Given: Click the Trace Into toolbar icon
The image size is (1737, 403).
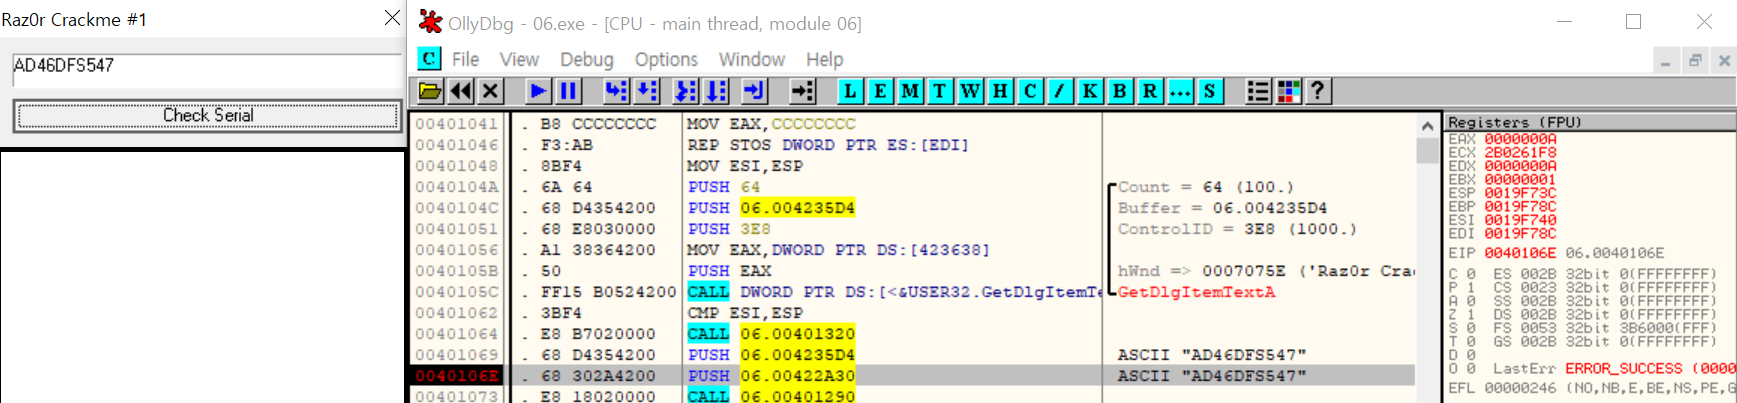Looking at the screenshot, I should pos(686,92).
